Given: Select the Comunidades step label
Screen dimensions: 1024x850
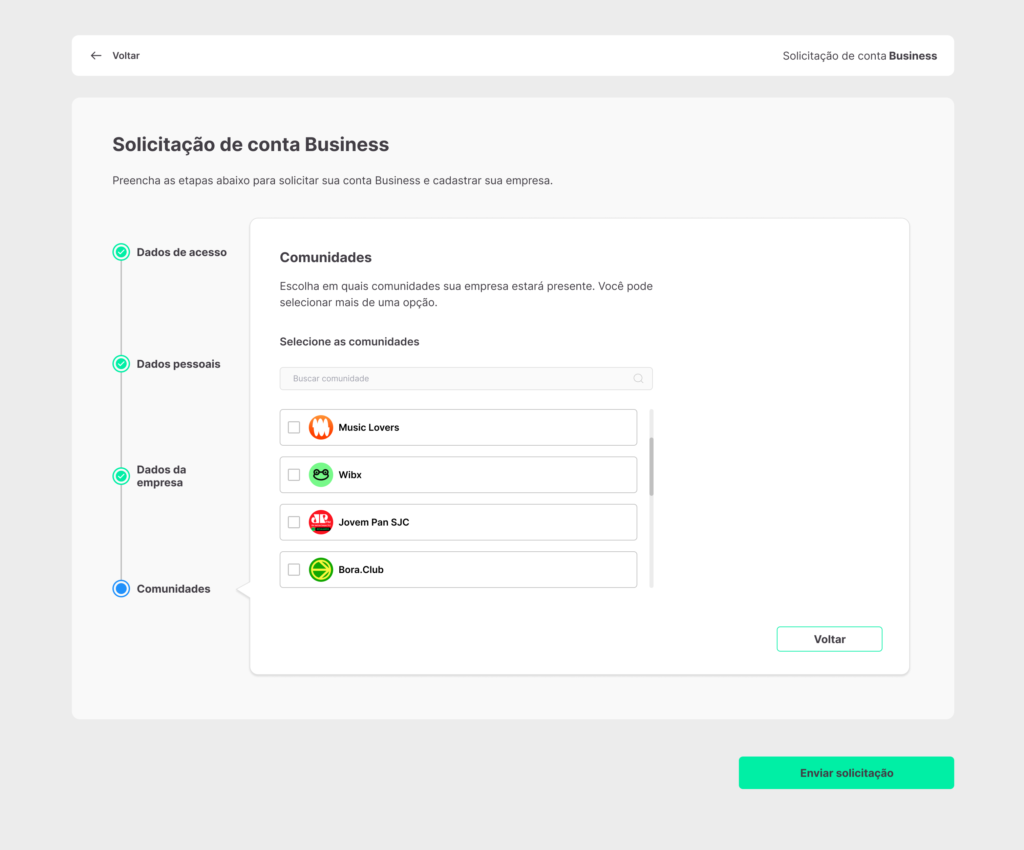Looking at the screenshot, I should pos(173,589).
